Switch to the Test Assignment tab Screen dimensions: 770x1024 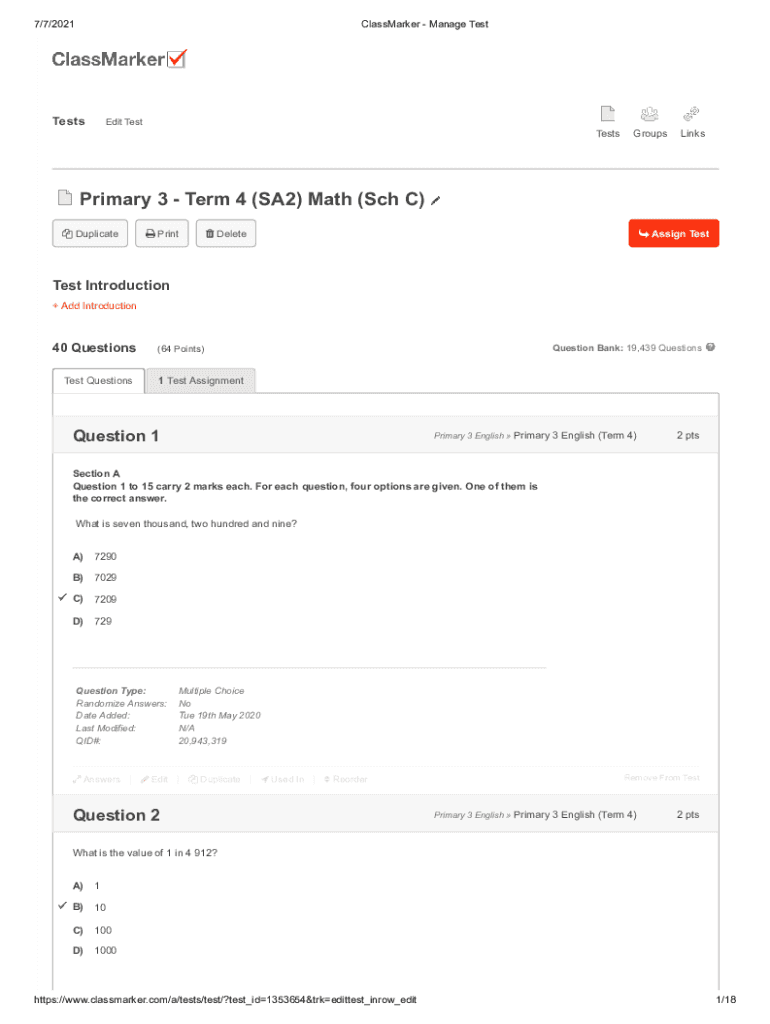[200, 381]
